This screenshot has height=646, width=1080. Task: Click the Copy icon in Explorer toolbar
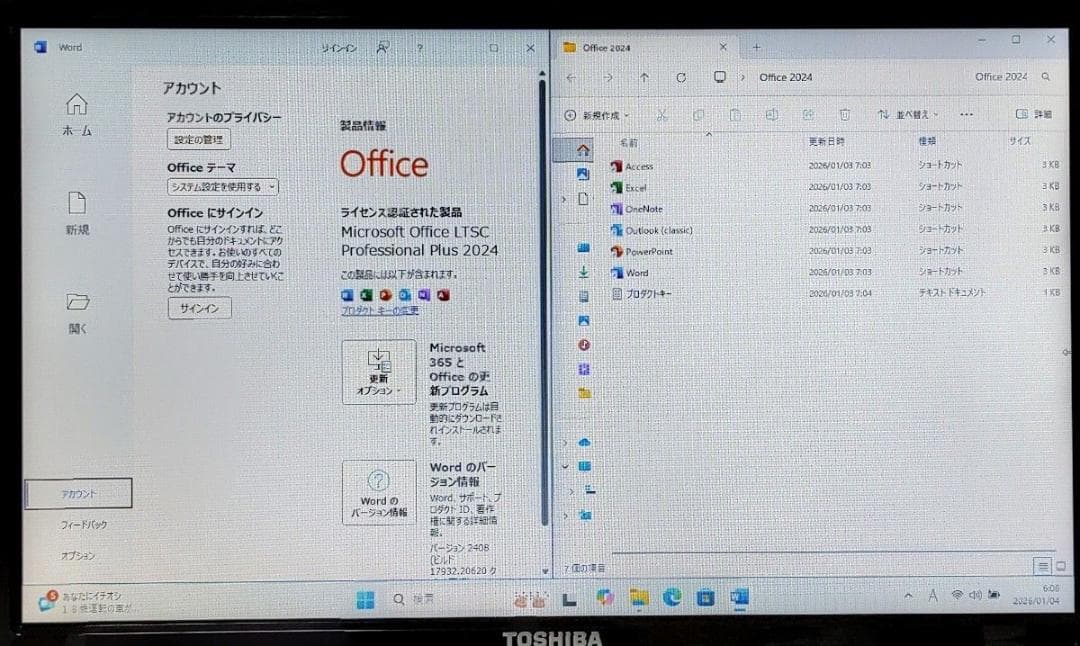point(699,115)
